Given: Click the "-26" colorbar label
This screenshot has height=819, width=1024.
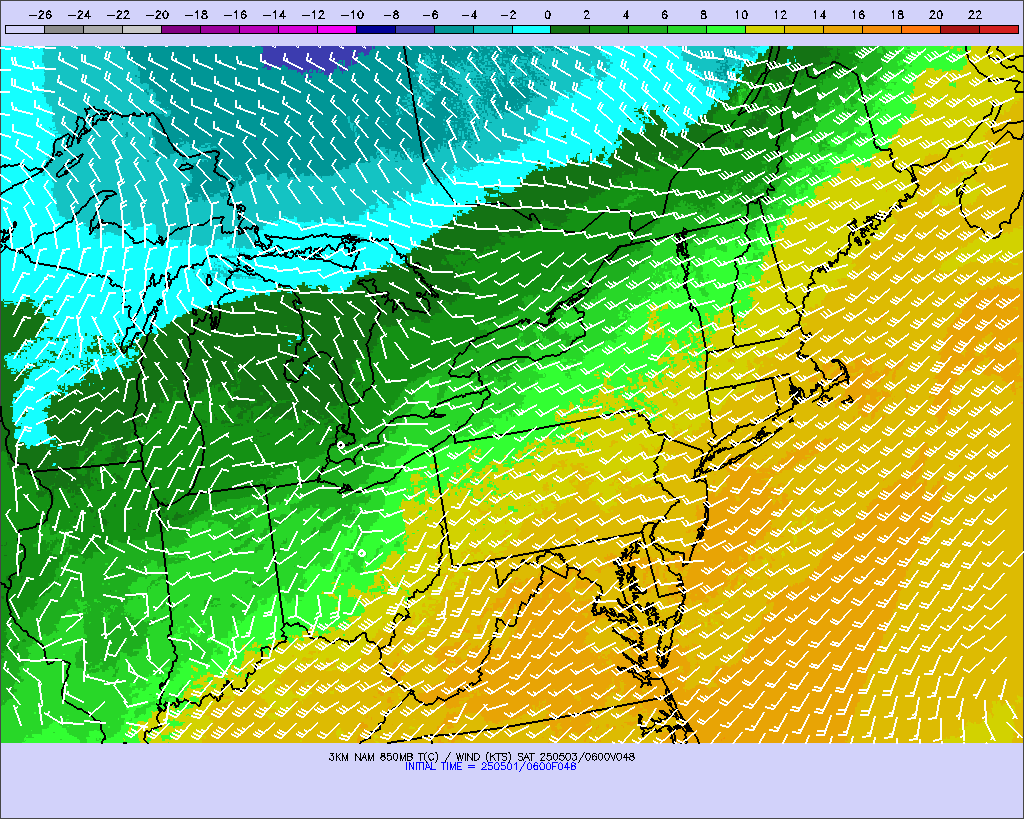Looking at the screenshot, I should coord(40,15).
